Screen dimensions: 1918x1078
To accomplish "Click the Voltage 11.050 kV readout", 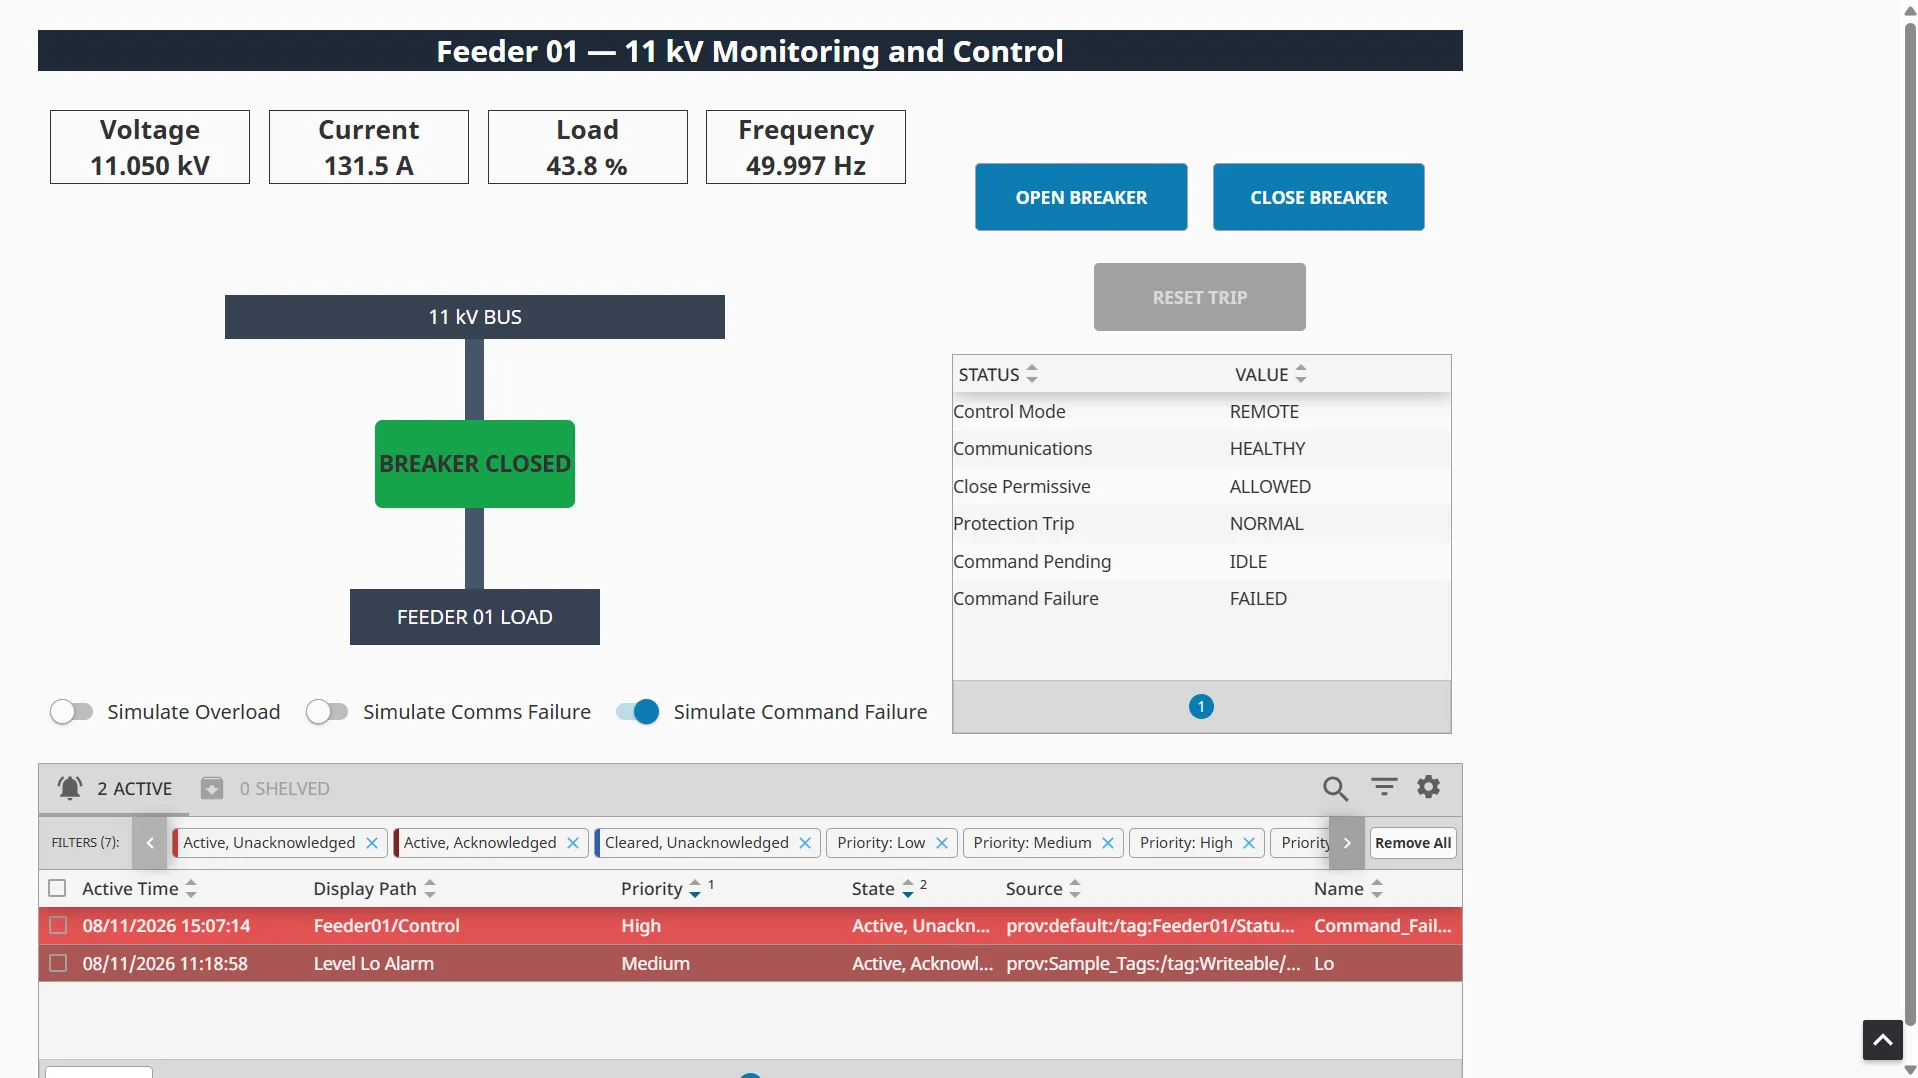I will coord(150,147).
